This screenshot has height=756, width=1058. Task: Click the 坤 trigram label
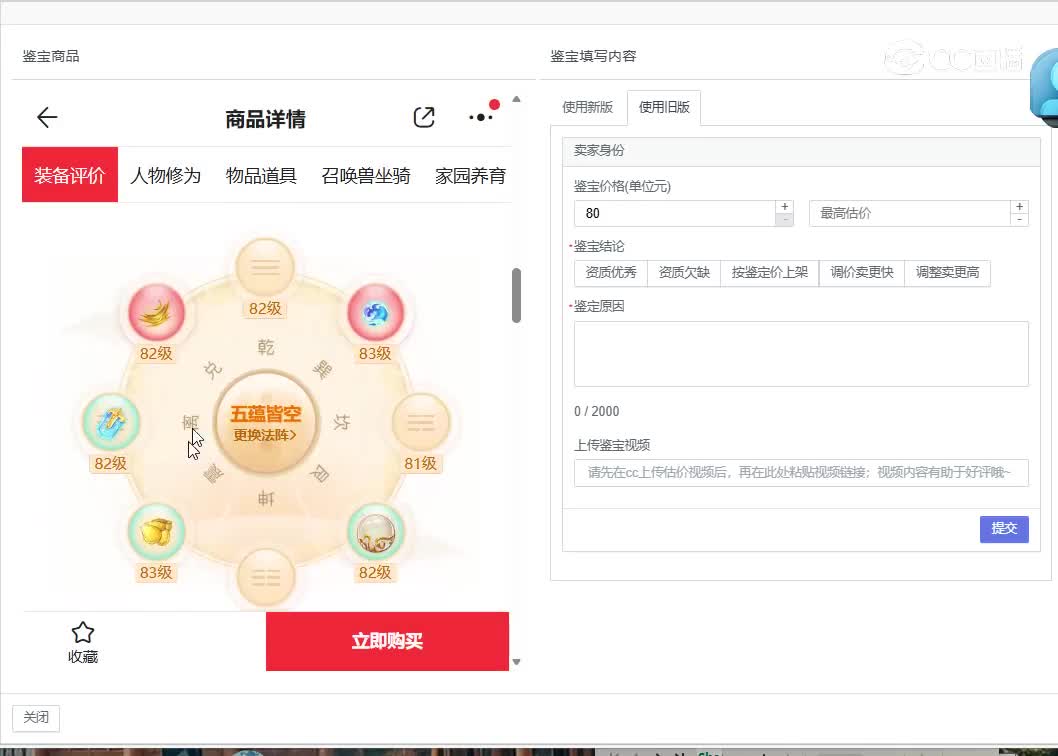coord(265,499)
